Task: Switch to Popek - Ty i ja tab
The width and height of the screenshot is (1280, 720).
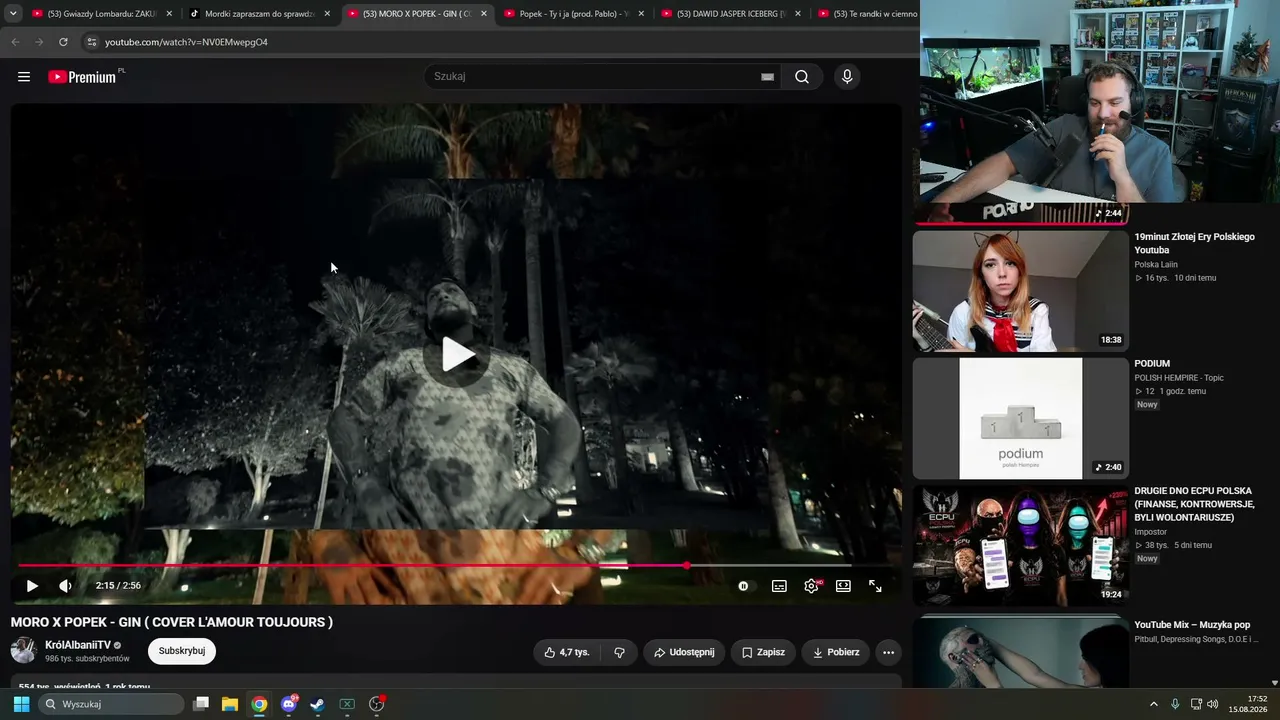Action: tap(574, 14)
